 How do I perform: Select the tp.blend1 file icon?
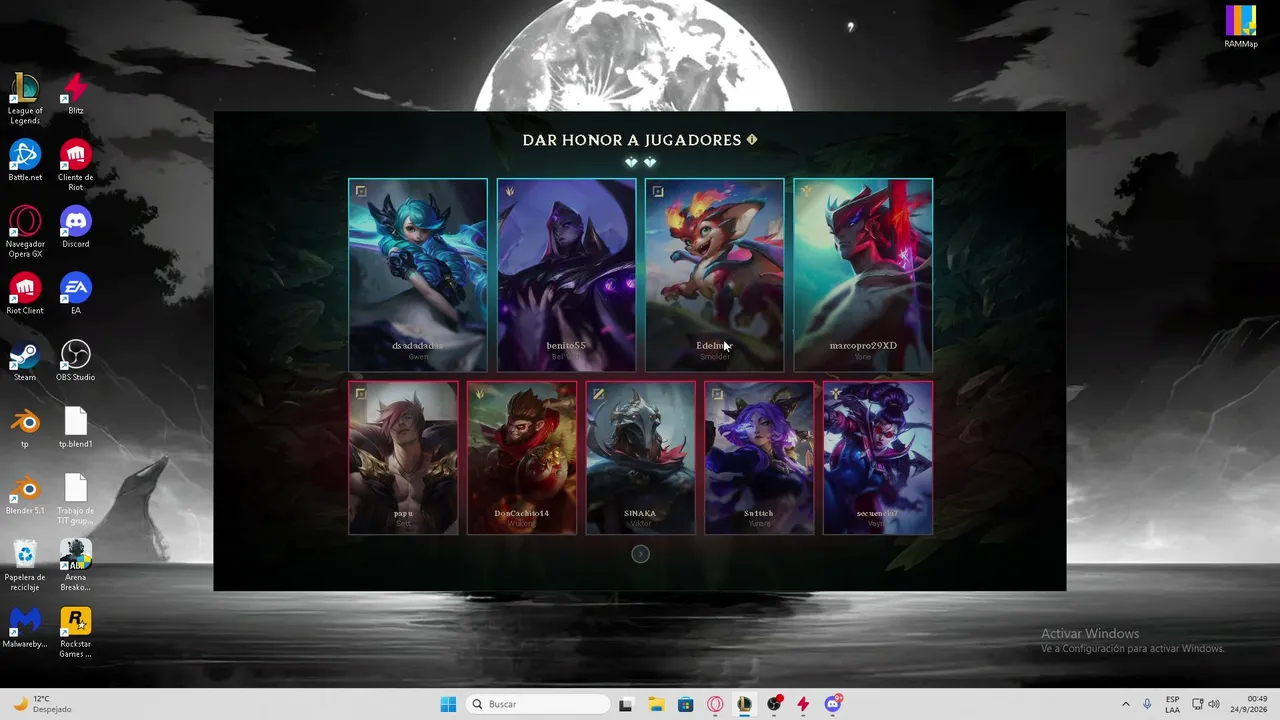[x=76, y=427]
